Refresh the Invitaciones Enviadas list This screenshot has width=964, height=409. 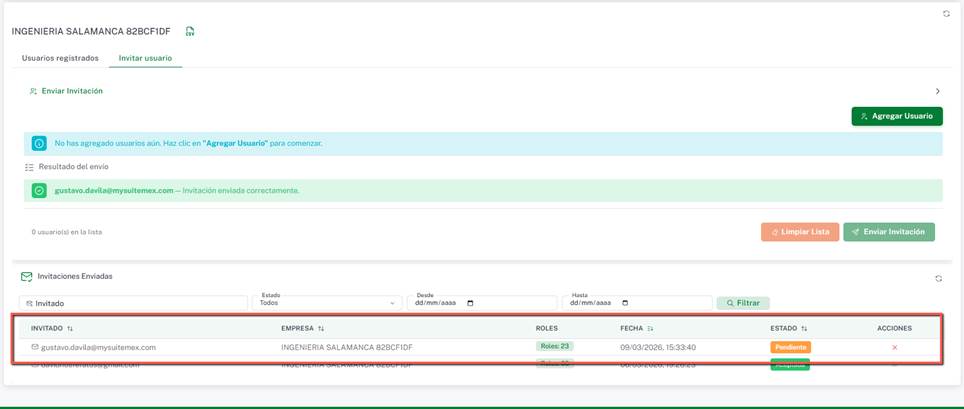click(x=938, y=279)
